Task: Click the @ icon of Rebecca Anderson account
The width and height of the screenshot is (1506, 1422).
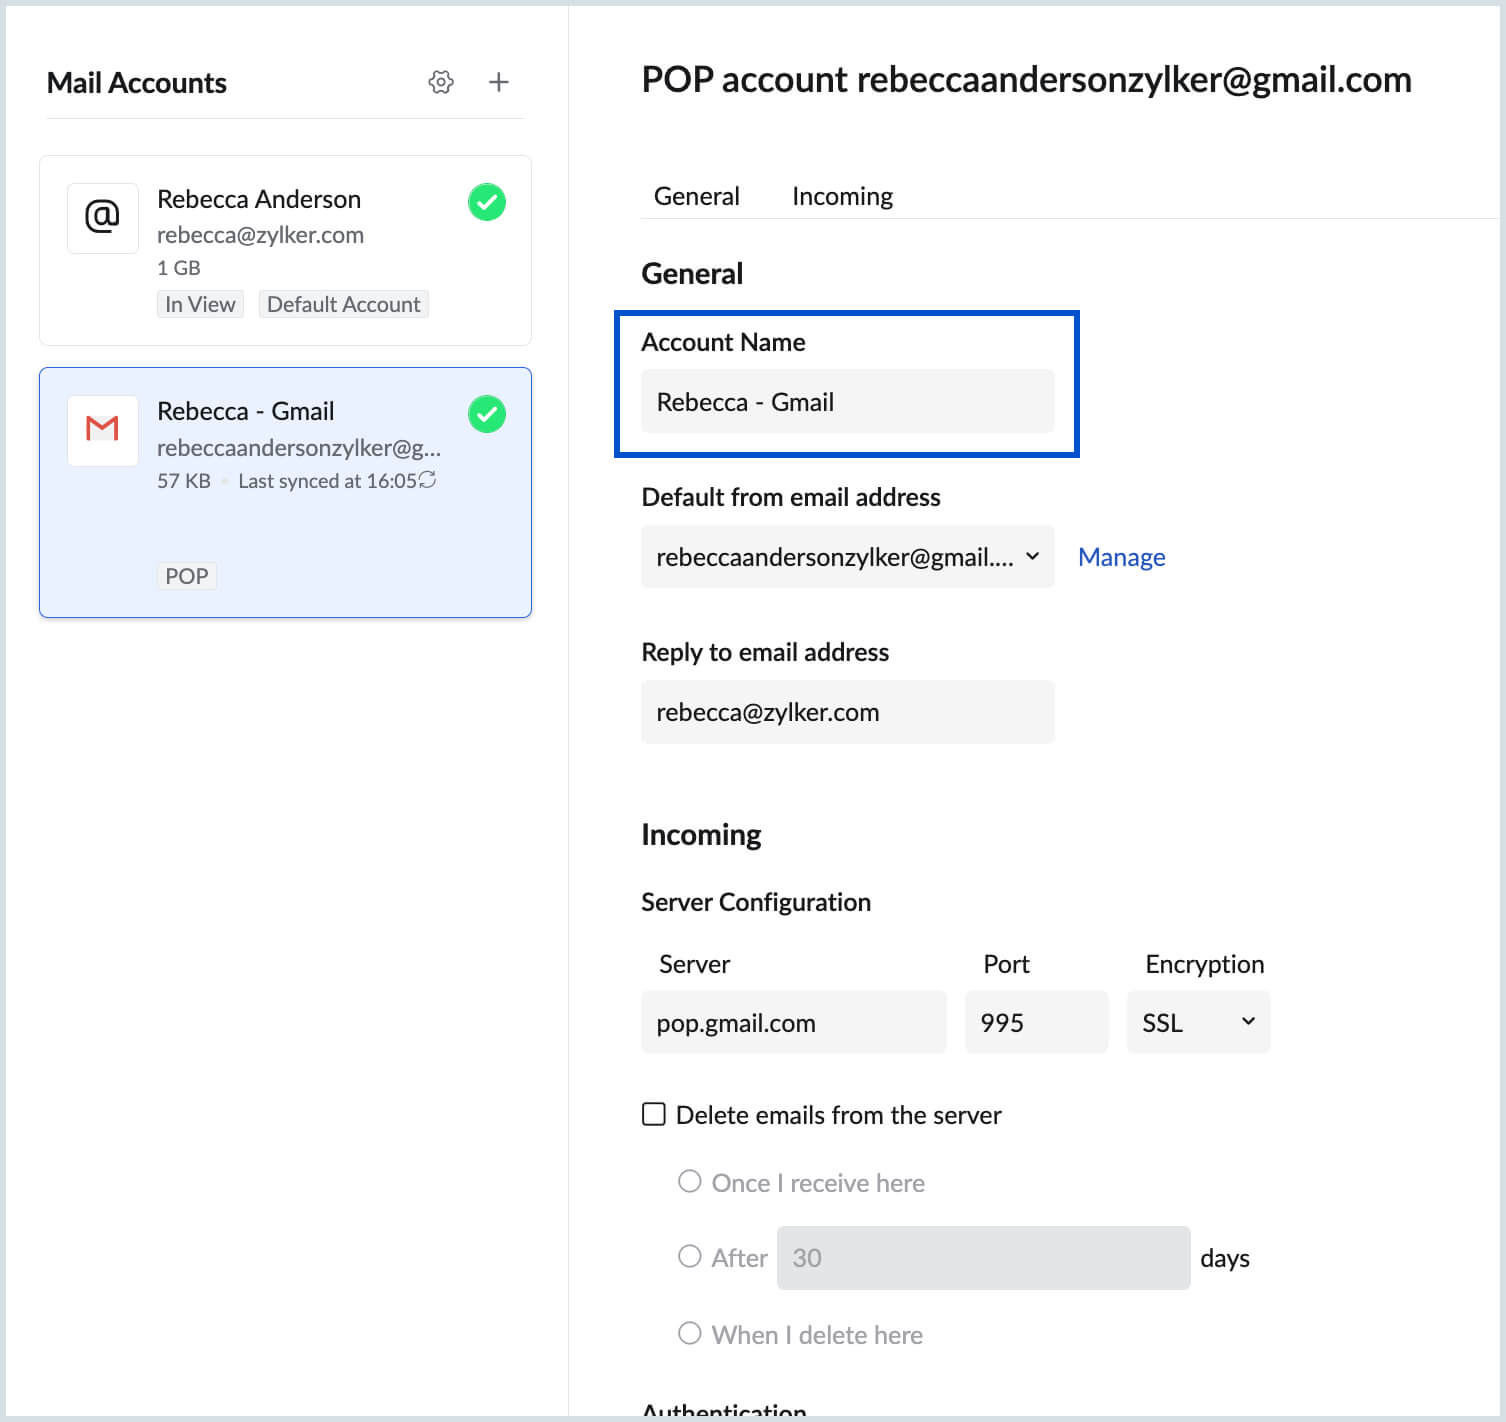Action: coord(102,217)
